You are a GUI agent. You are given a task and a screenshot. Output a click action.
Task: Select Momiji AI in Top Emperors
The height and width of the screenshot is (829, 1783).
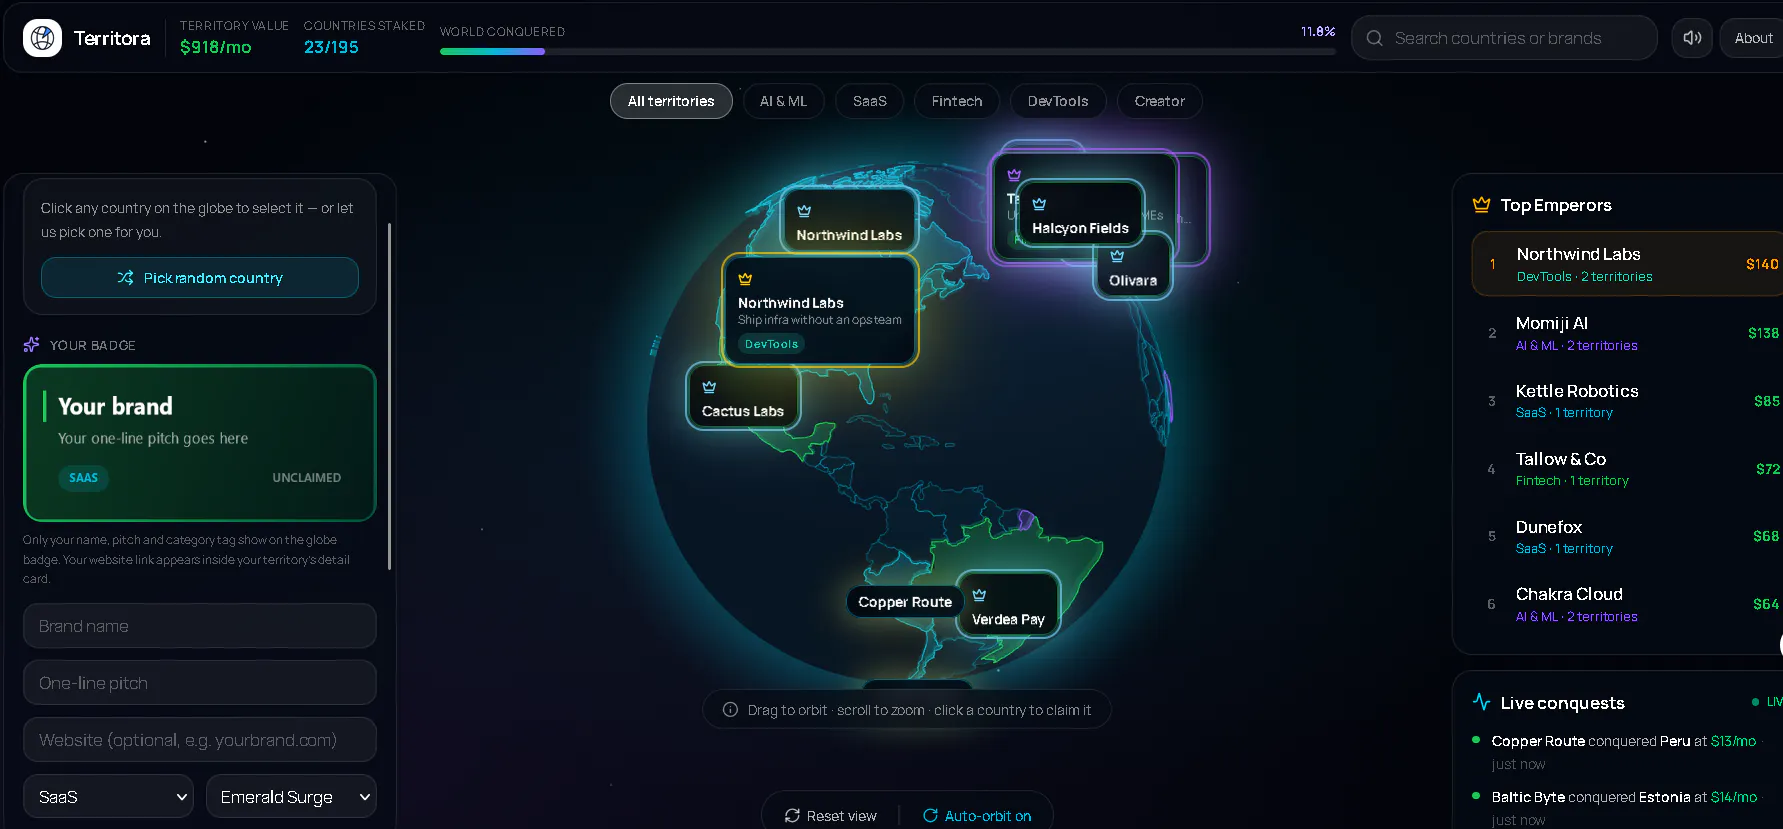point(1627,333)
